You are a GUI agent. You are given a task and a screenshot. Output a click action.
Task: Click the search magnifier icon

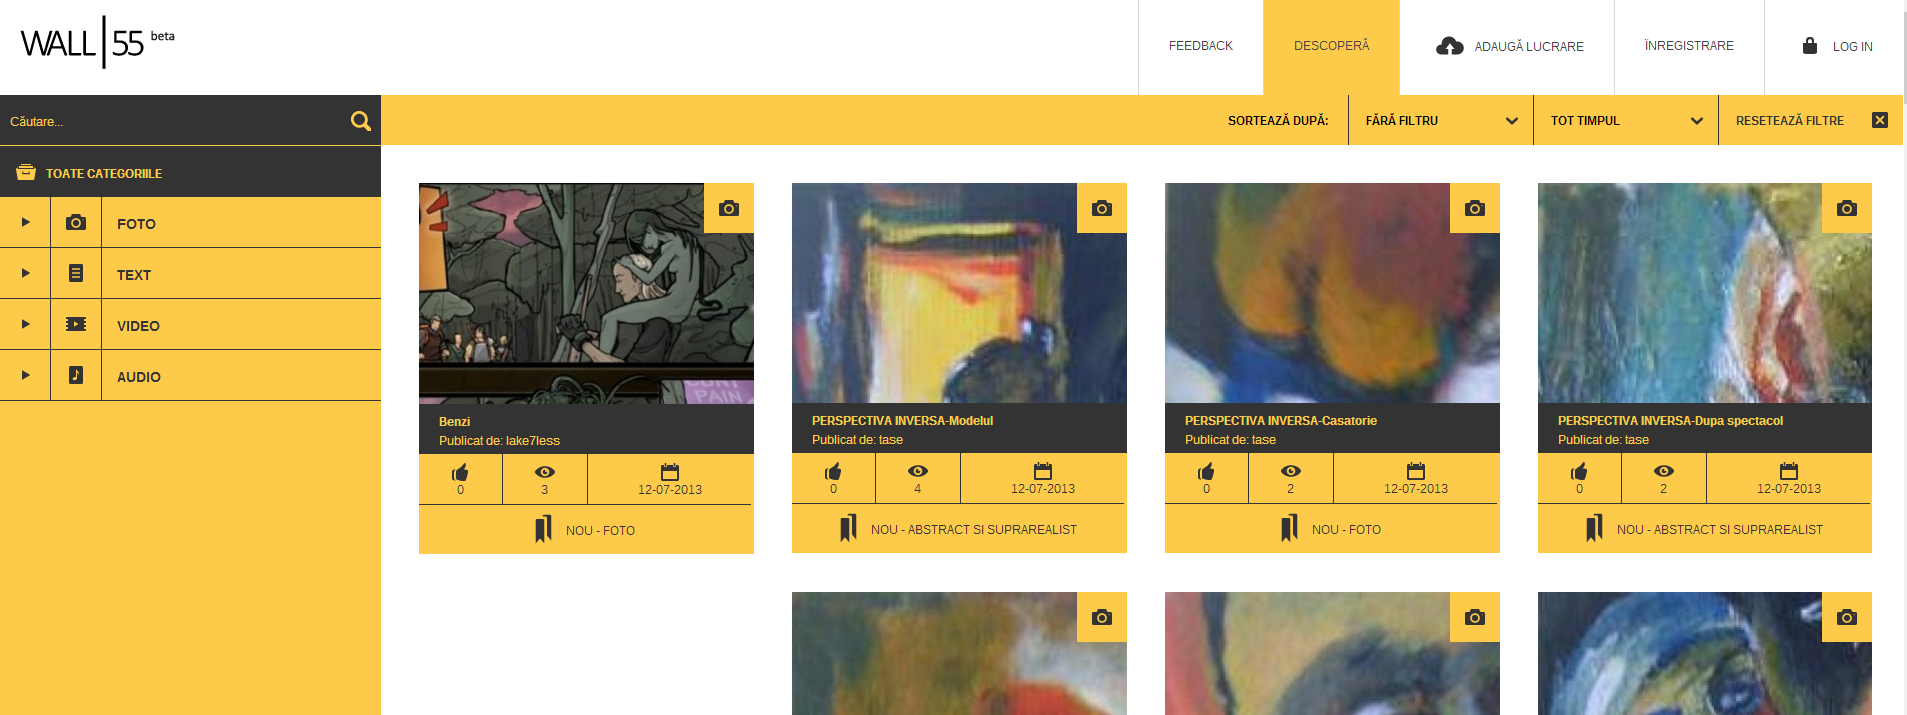(x=361, y=121)
